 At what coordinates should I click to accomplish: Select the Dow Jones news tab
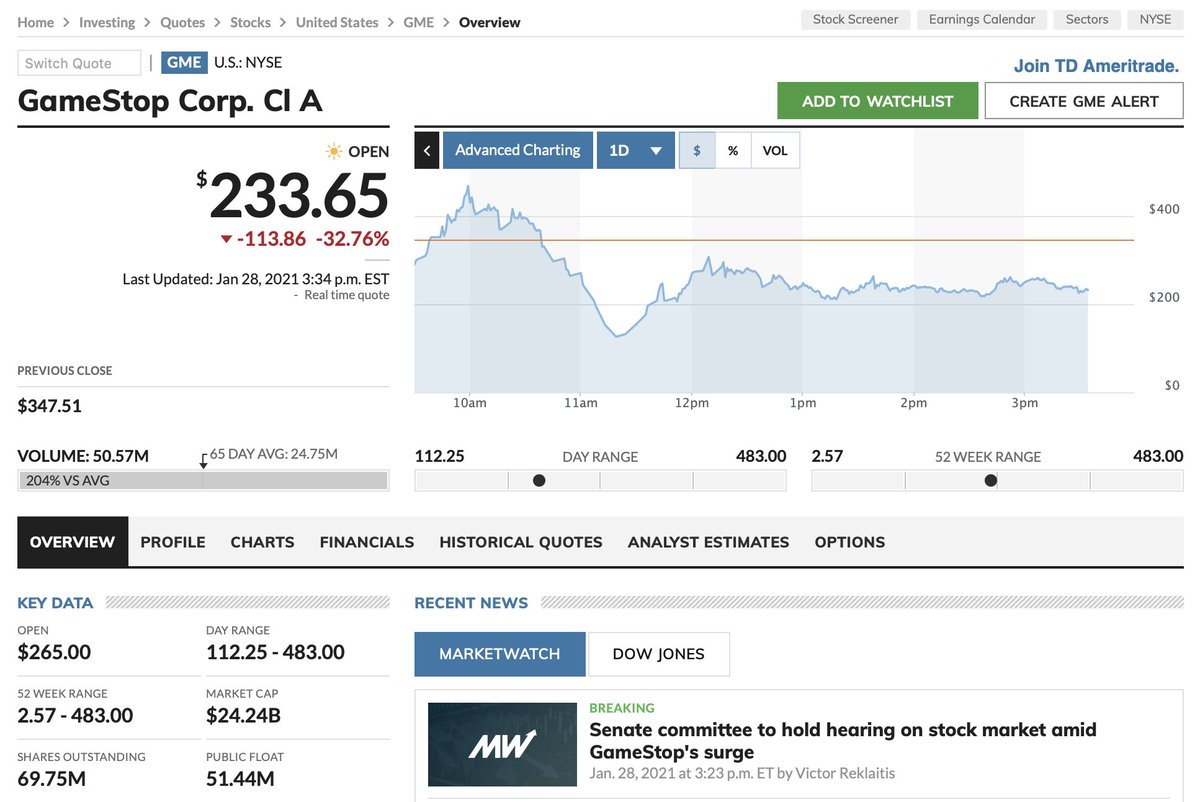[x=658, y=654]
